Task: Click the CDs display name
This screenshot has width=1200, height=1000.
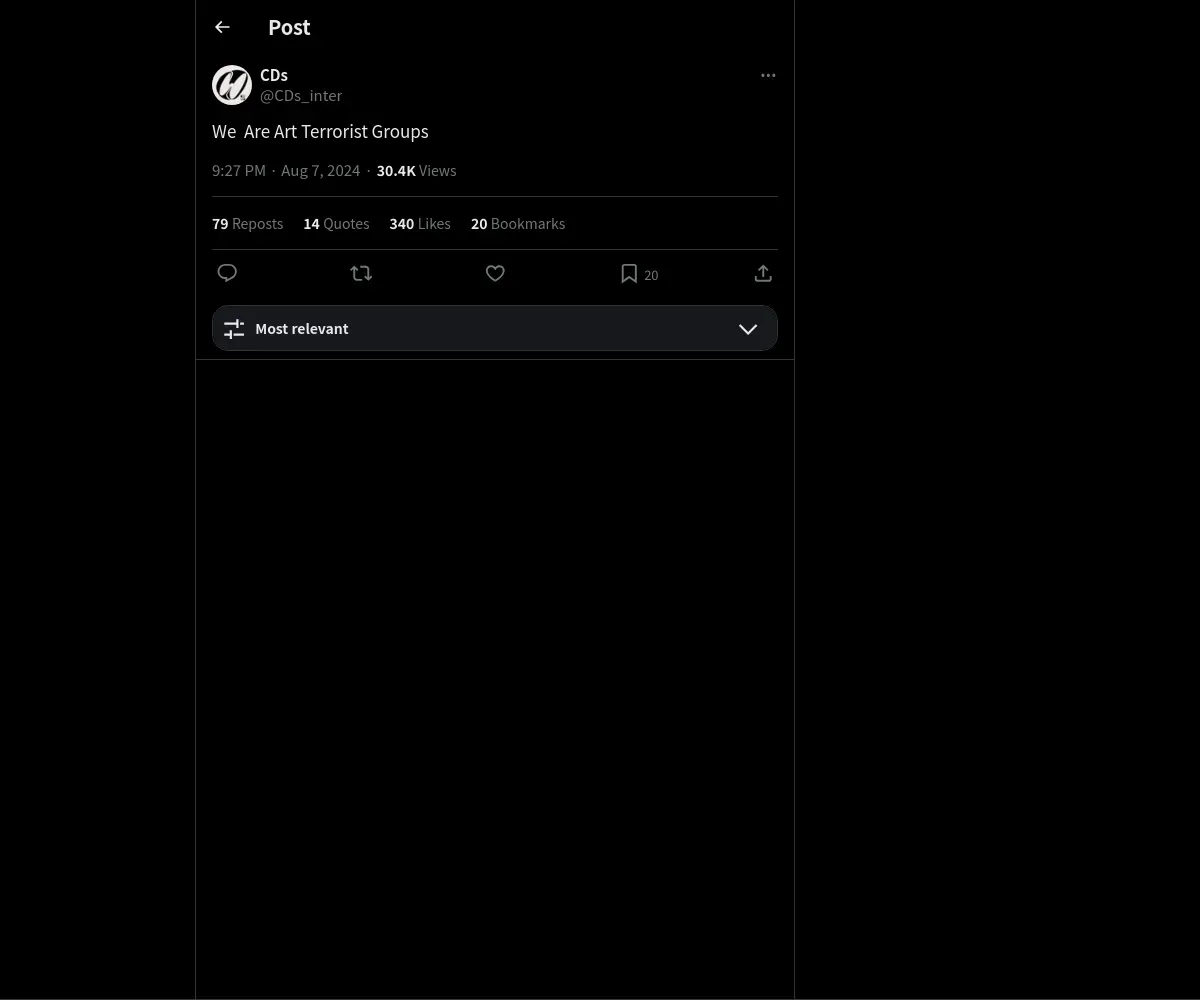Action: pos(274,75)
